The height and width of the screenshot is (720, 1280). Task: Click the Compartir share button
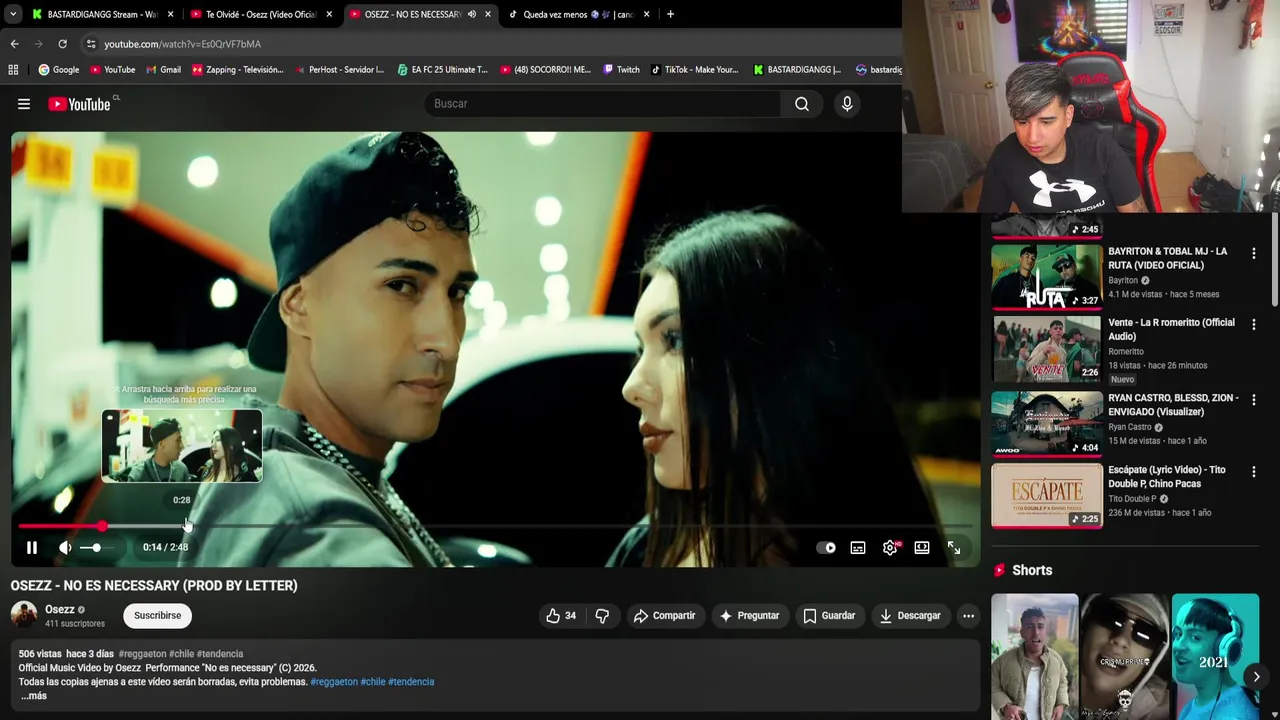coord(664,616)
